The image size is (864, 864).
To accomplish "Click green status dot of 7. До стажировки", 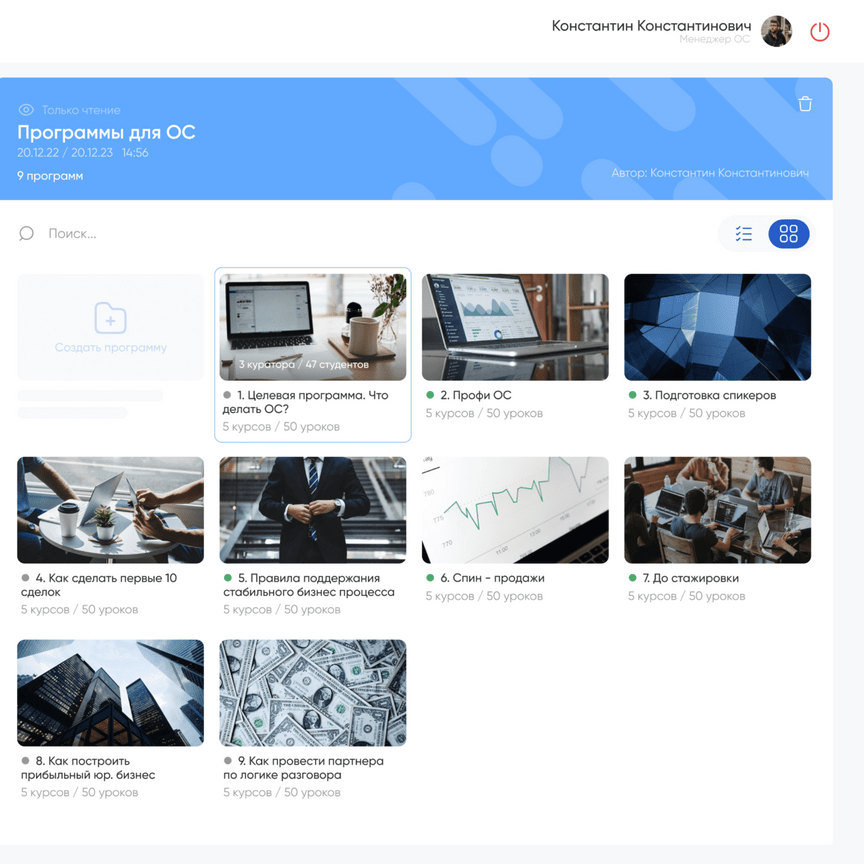I will (633, 578).
